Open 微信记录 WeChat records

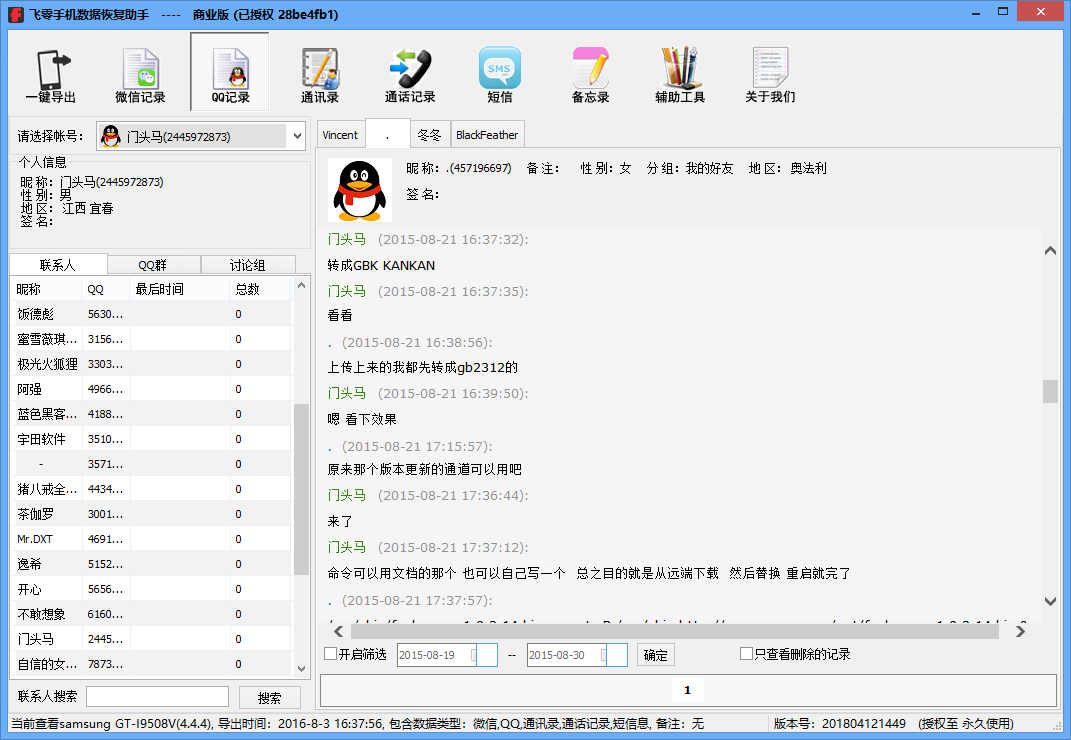pyautogui.click(x=140, y=74)
